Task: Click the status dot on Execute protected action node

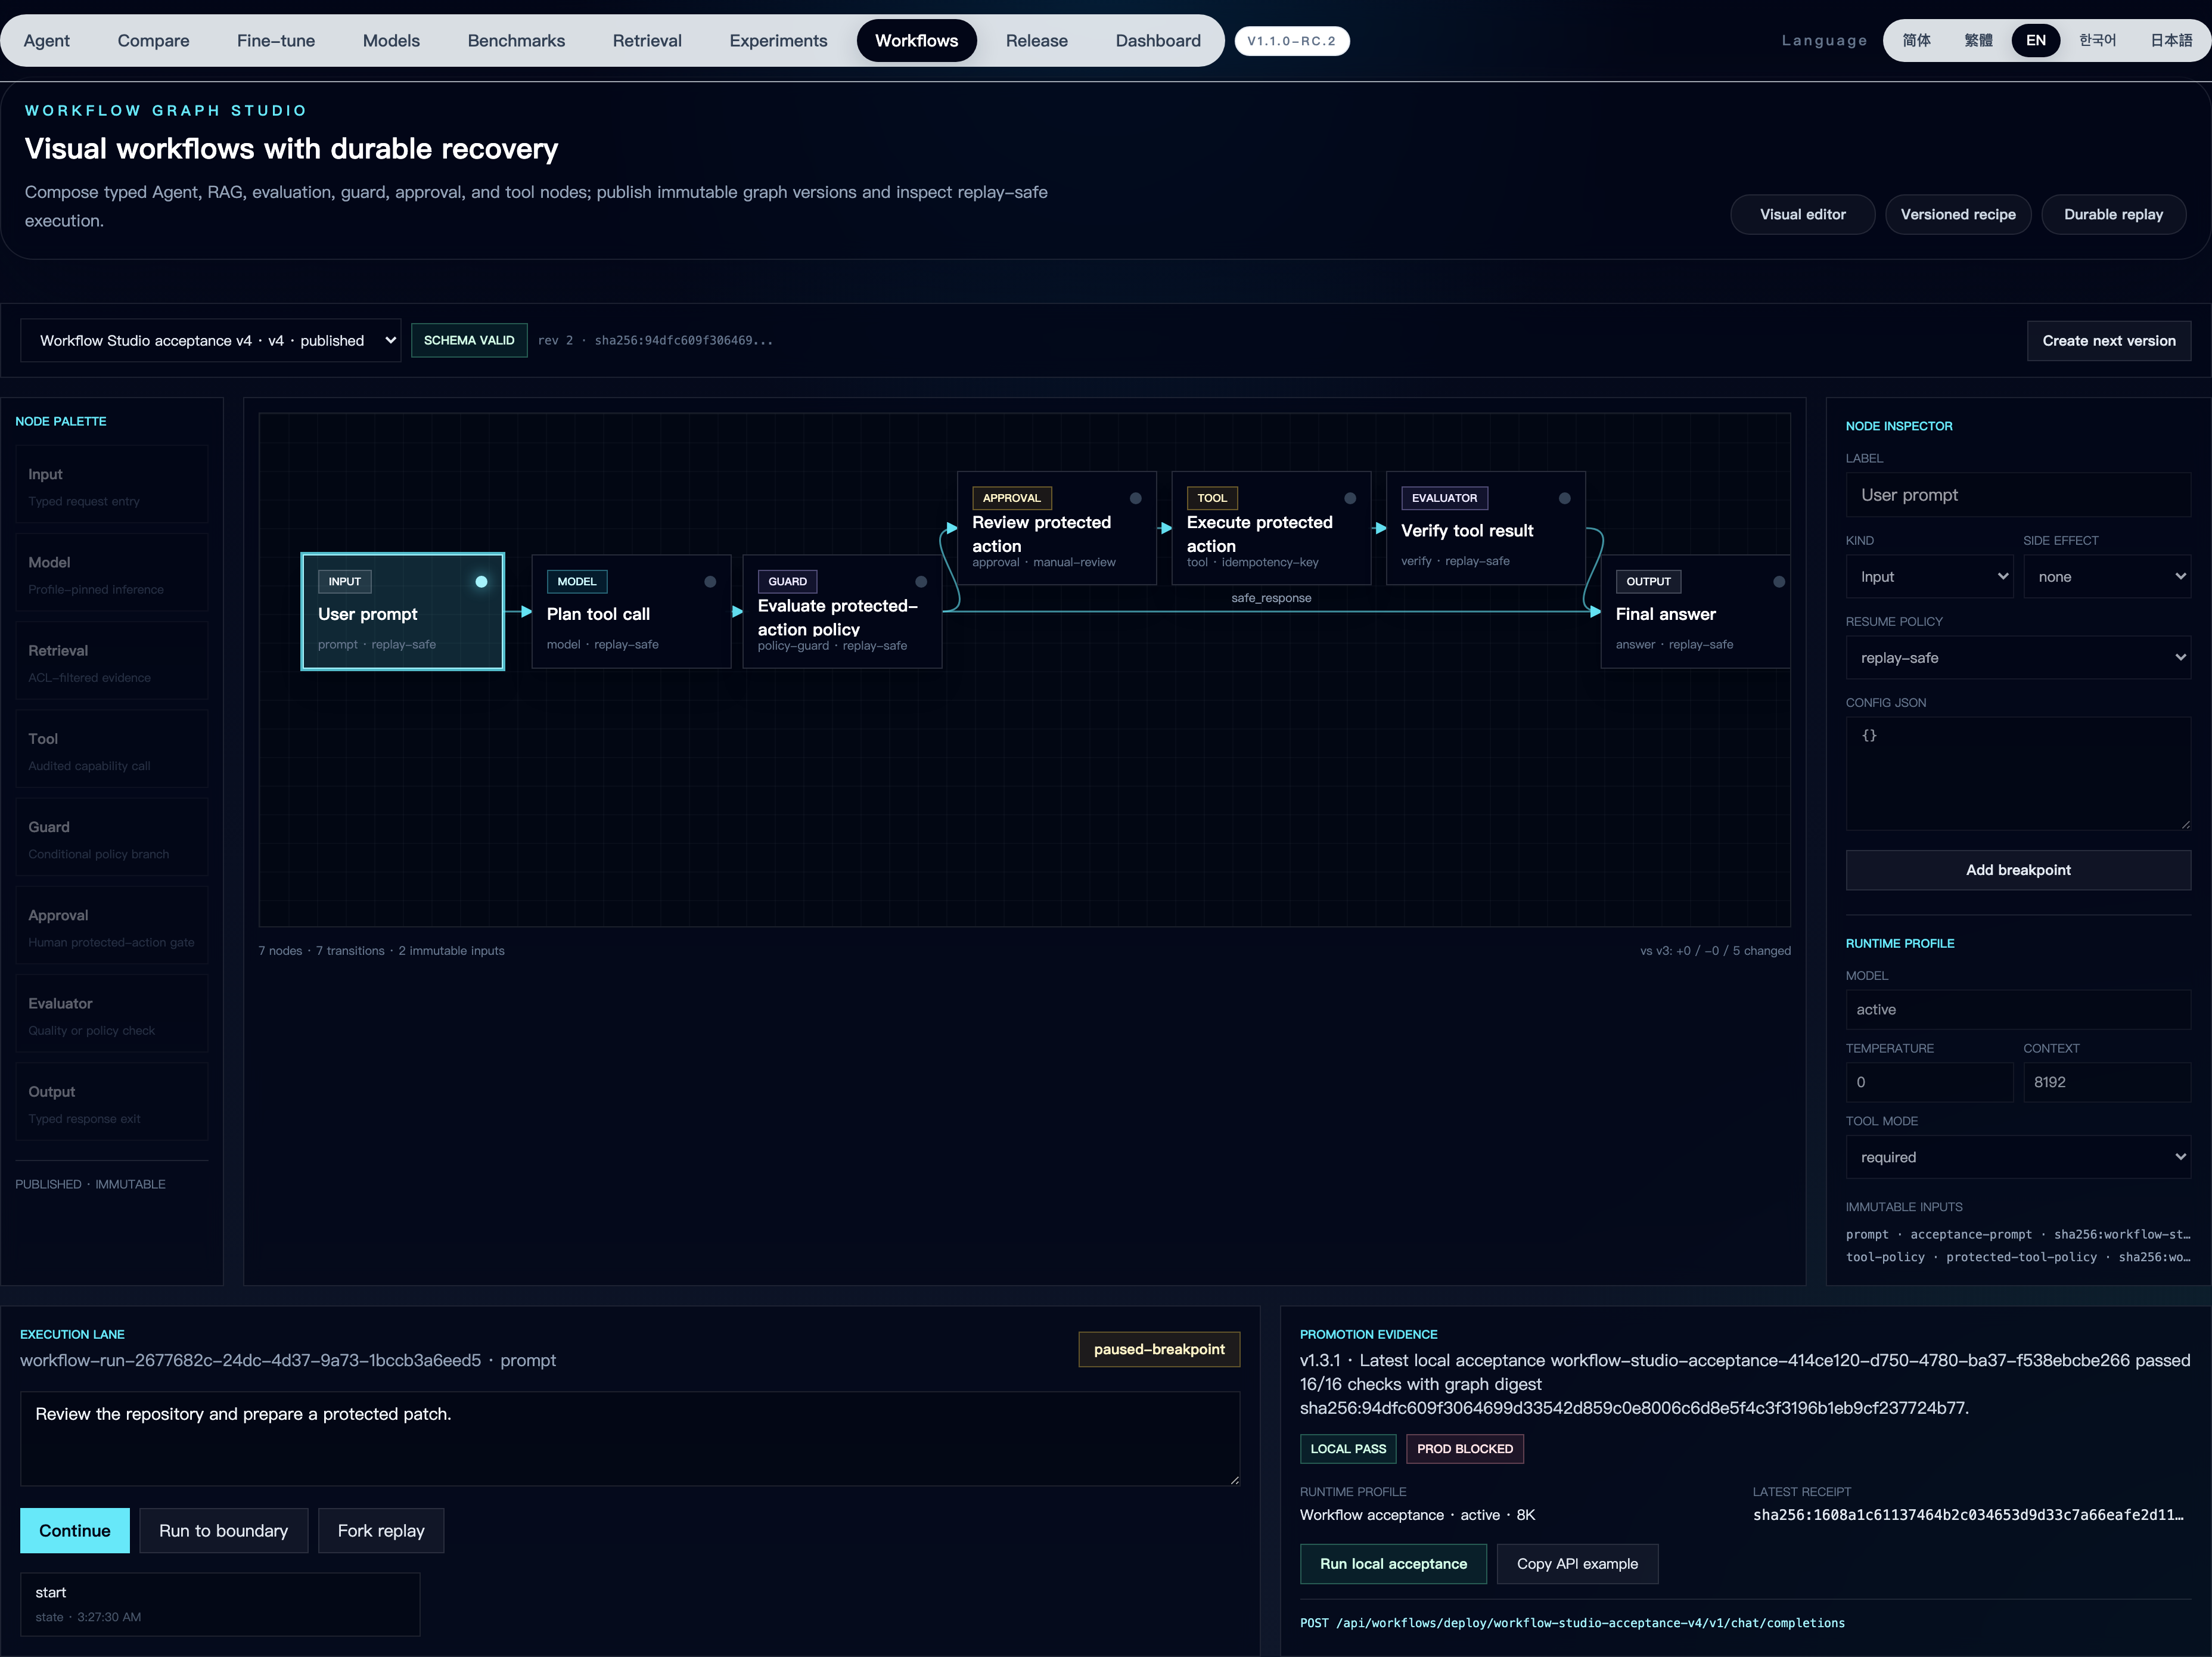Action: tap(1350, 498)
